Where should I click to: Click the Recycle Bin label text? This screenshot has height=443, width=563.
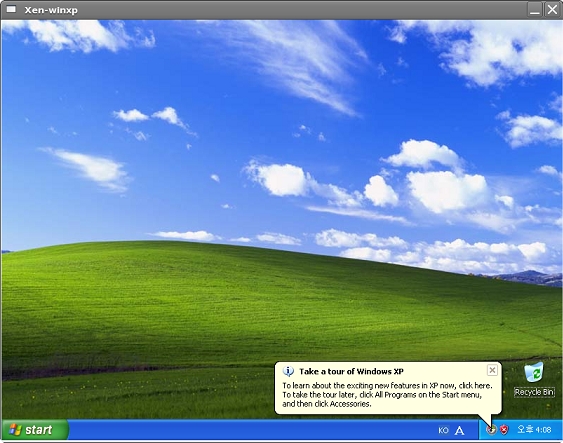(534, 392)
